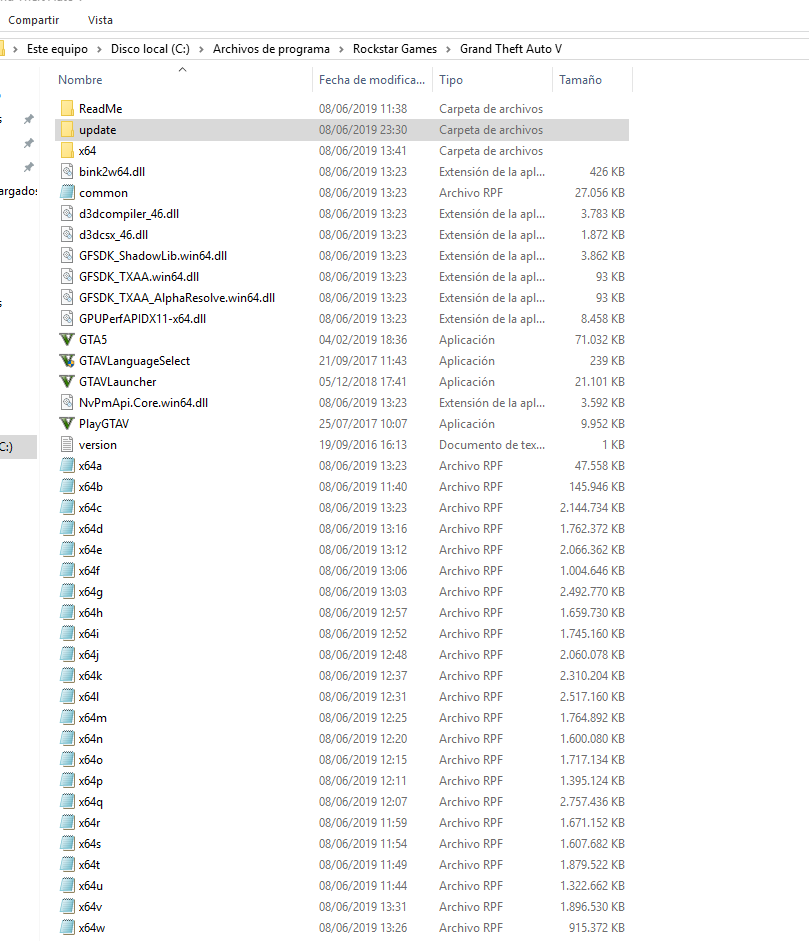Click the bink2w64.dll file icon
Screen dimensions: 809x941
click(x=67, y=172)
